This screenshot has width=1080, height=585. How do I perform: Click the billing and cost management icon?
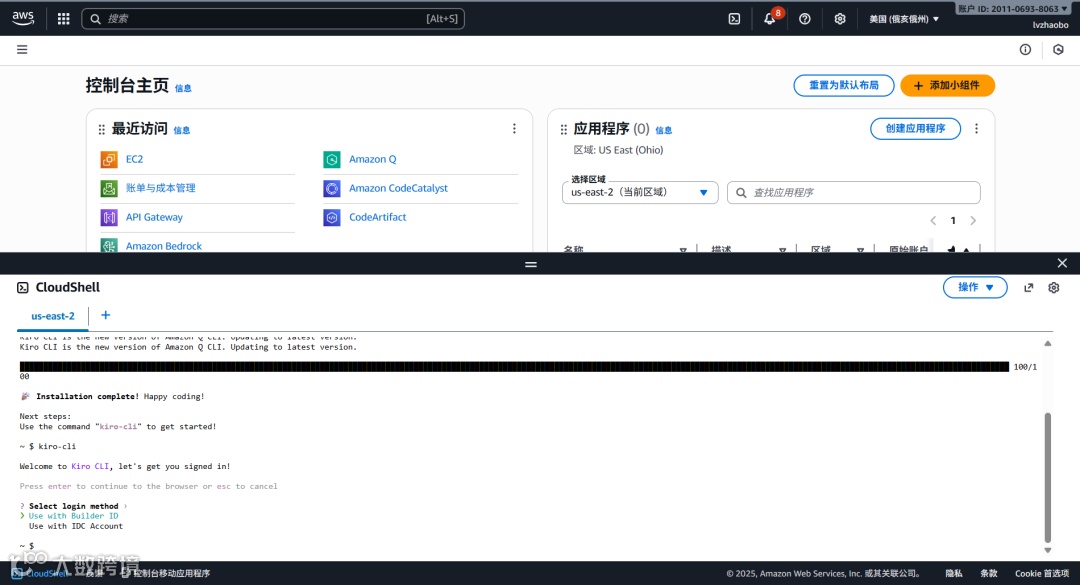109,188
